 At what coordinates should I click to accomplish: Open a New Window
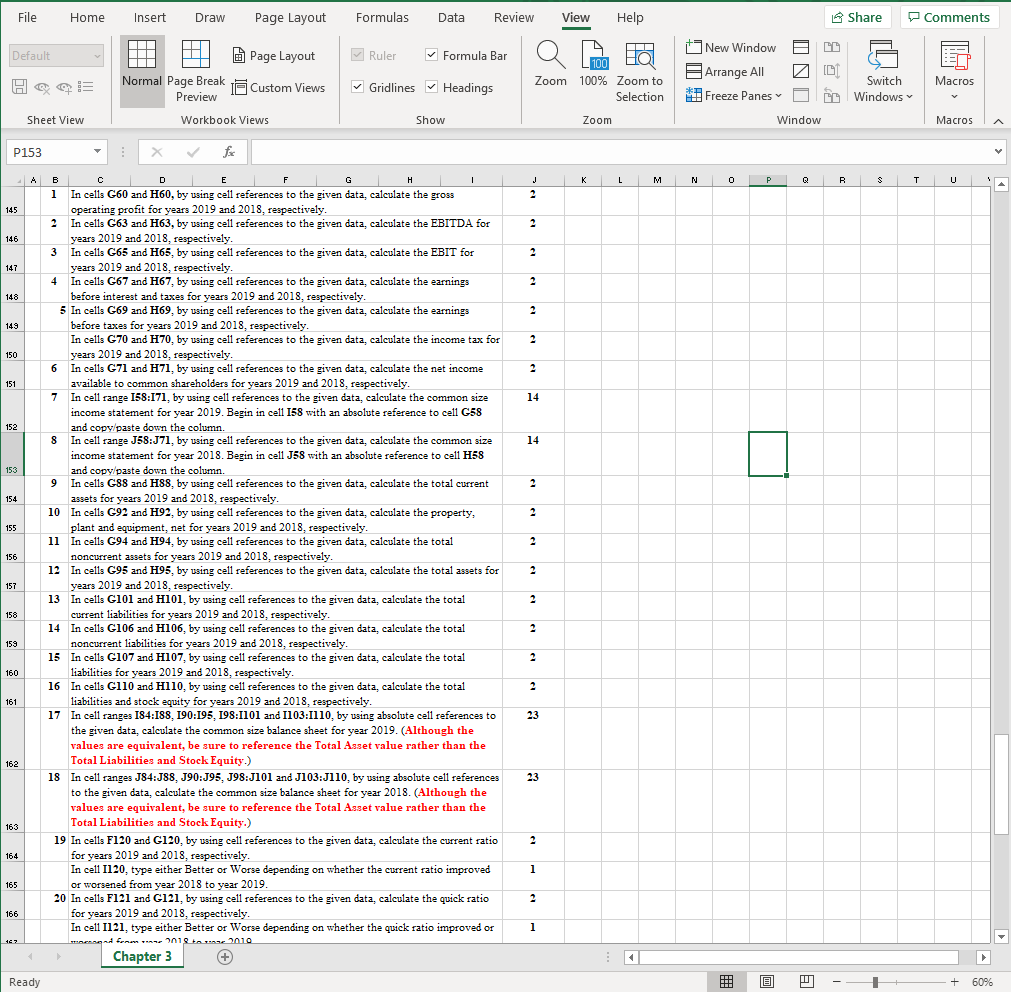[731, 47]
